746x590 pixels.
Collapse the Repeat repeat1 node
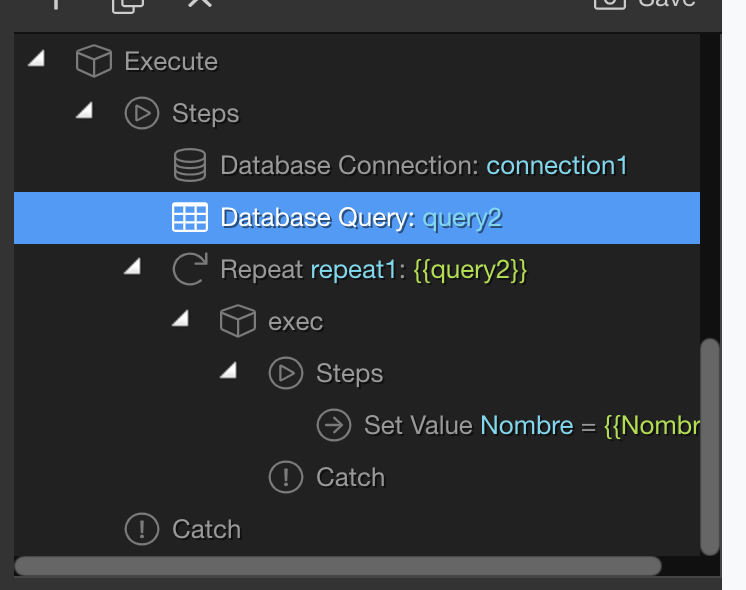point(133,266)
